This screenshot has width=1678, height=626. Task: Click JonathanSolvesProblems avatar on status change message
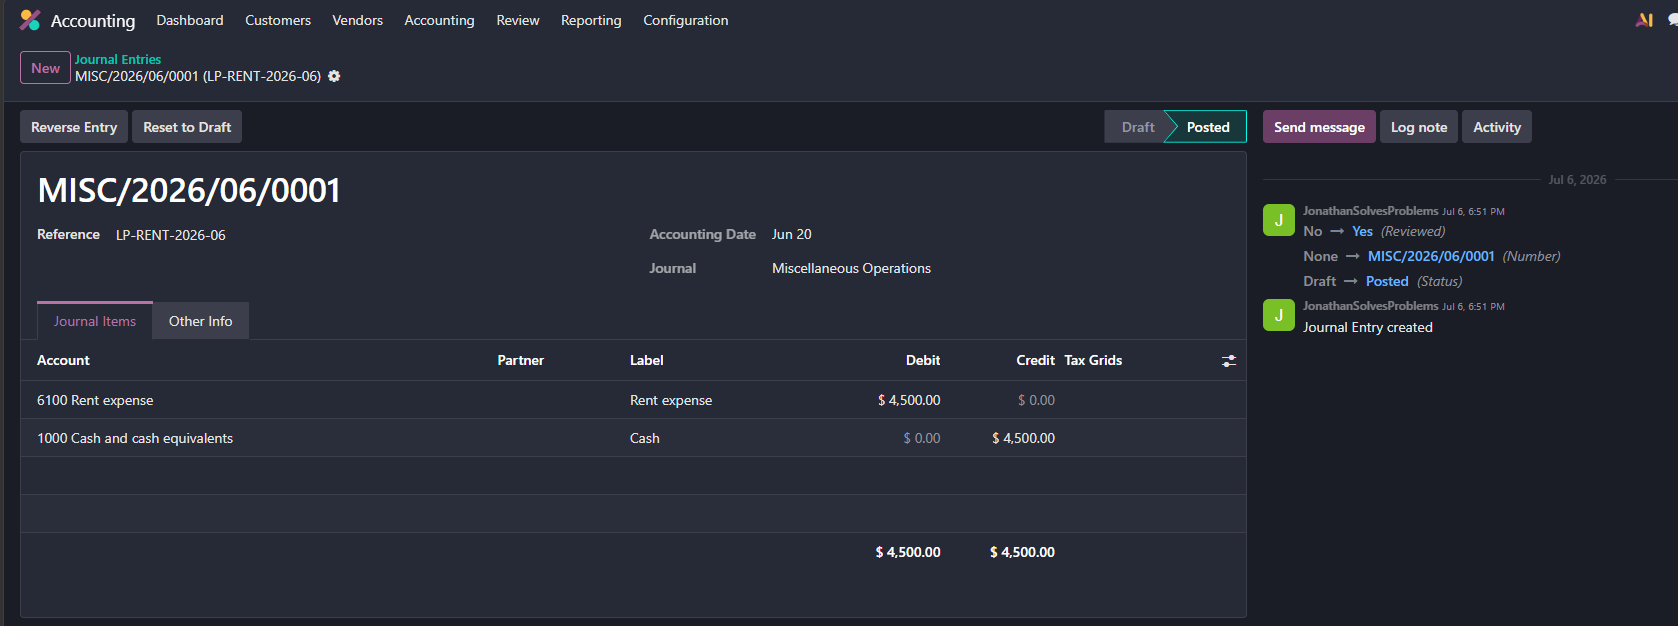coord(1279,220)
